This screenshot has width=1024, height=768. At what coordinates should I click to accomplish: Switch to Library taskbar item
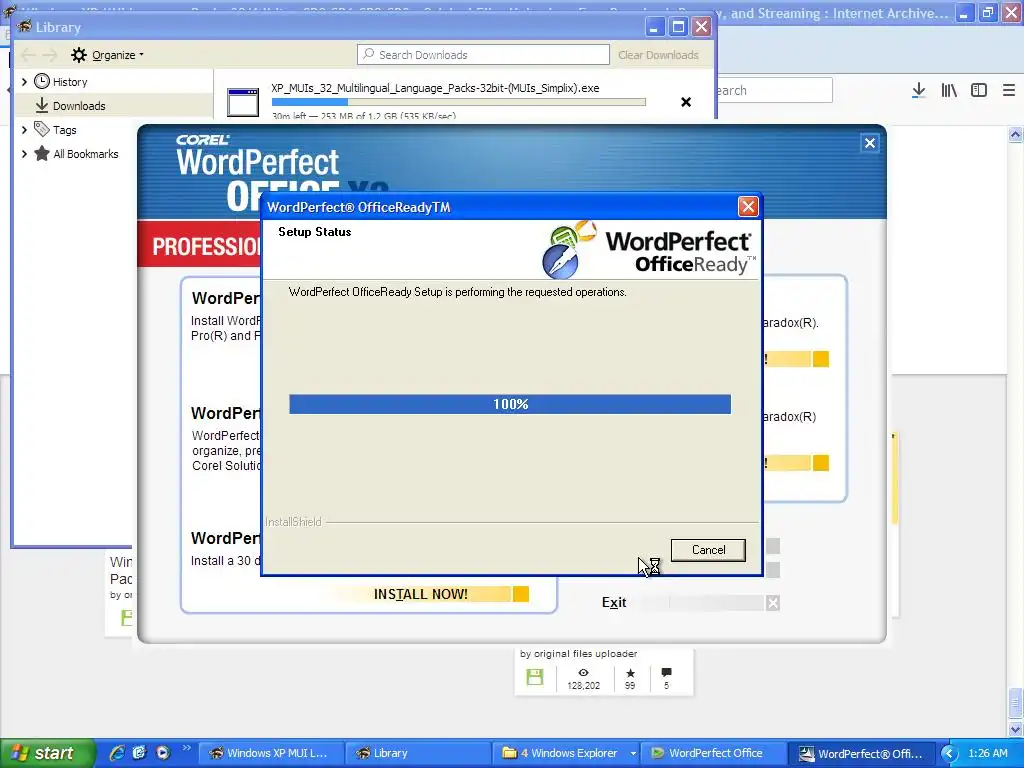coord(417,753)
